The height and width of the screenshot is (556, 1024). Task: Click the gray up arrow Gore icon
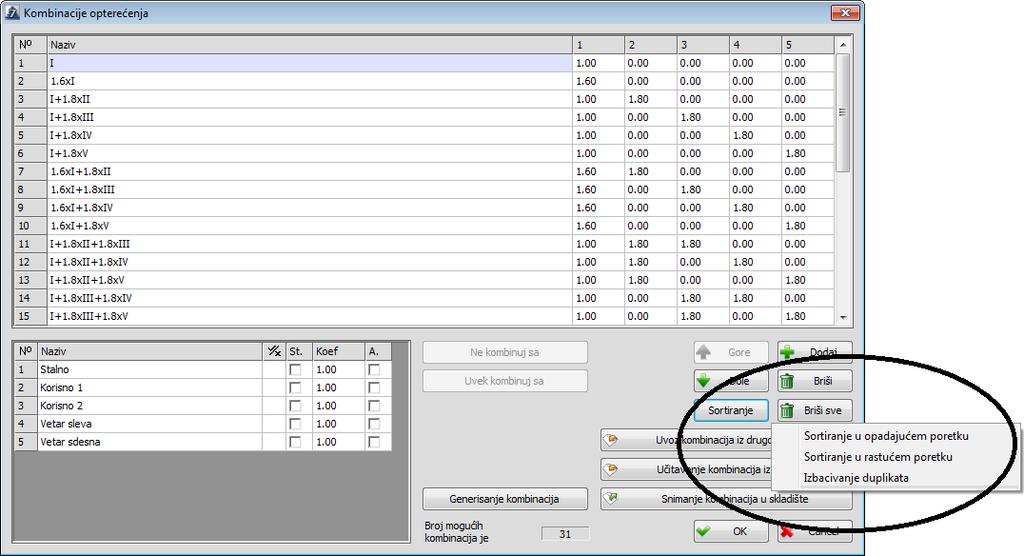[x=703, y=352]
